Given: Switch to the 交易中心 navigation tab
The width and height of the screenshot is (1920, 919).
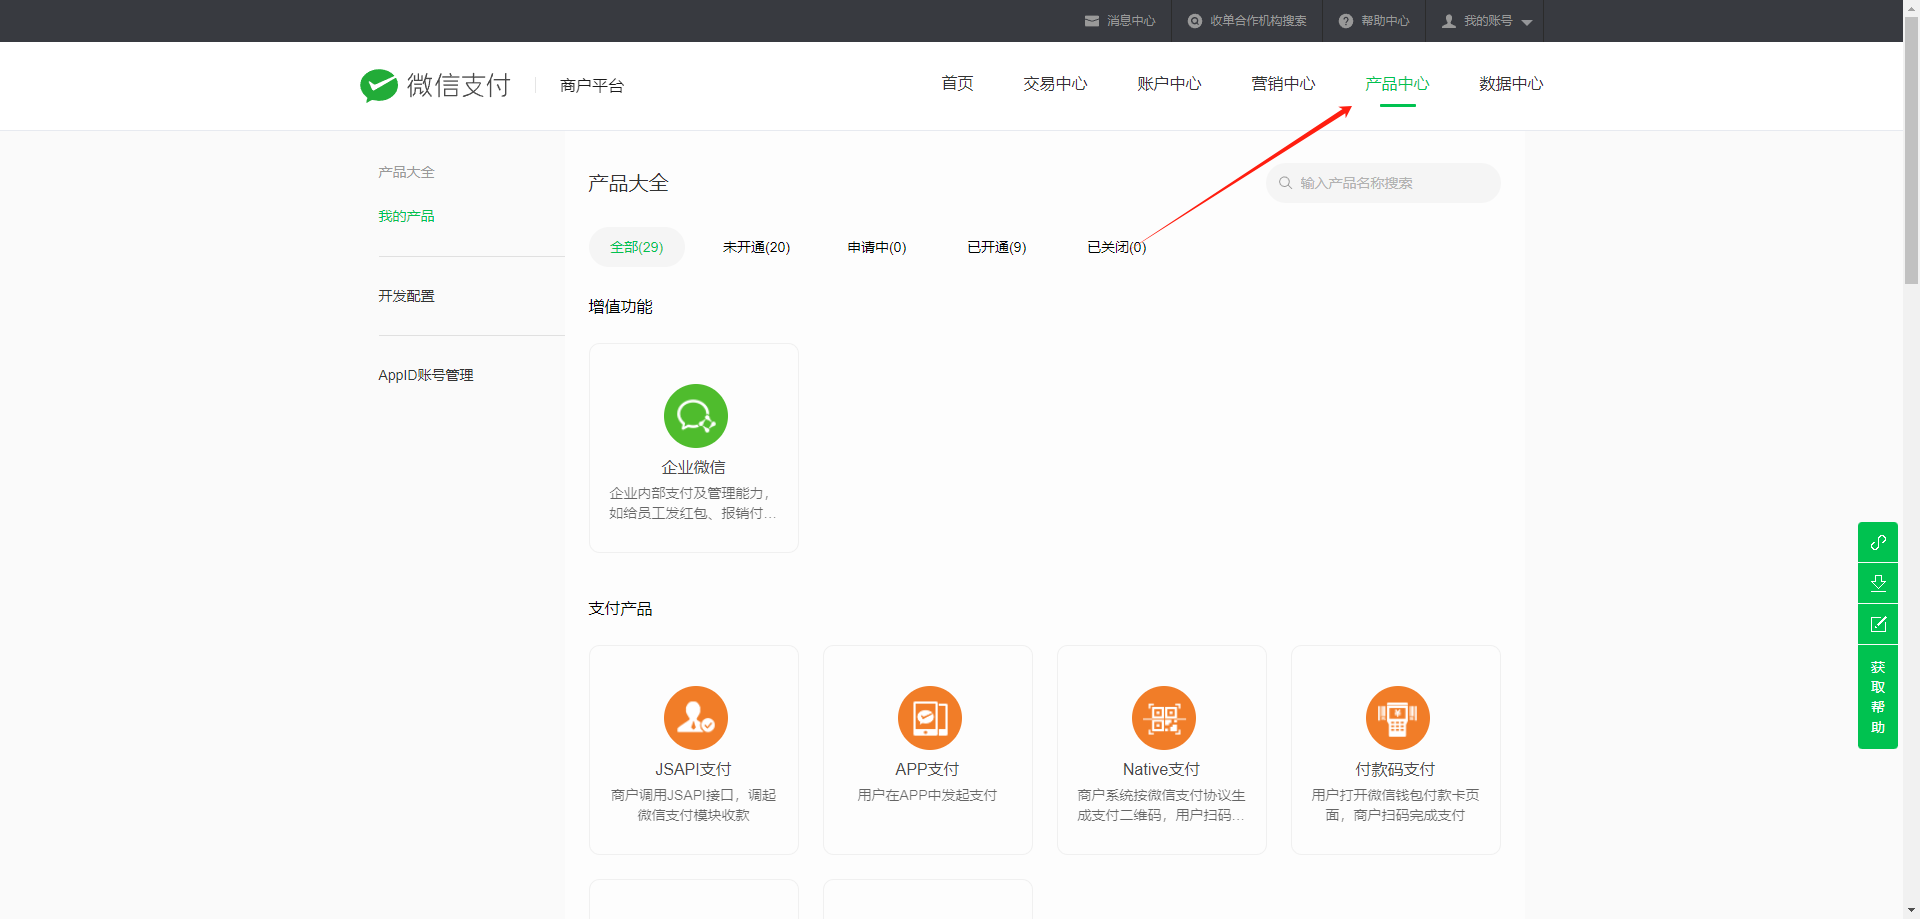Looking at the screenshot, I should pyautogui.click(x=1054, y=84).
